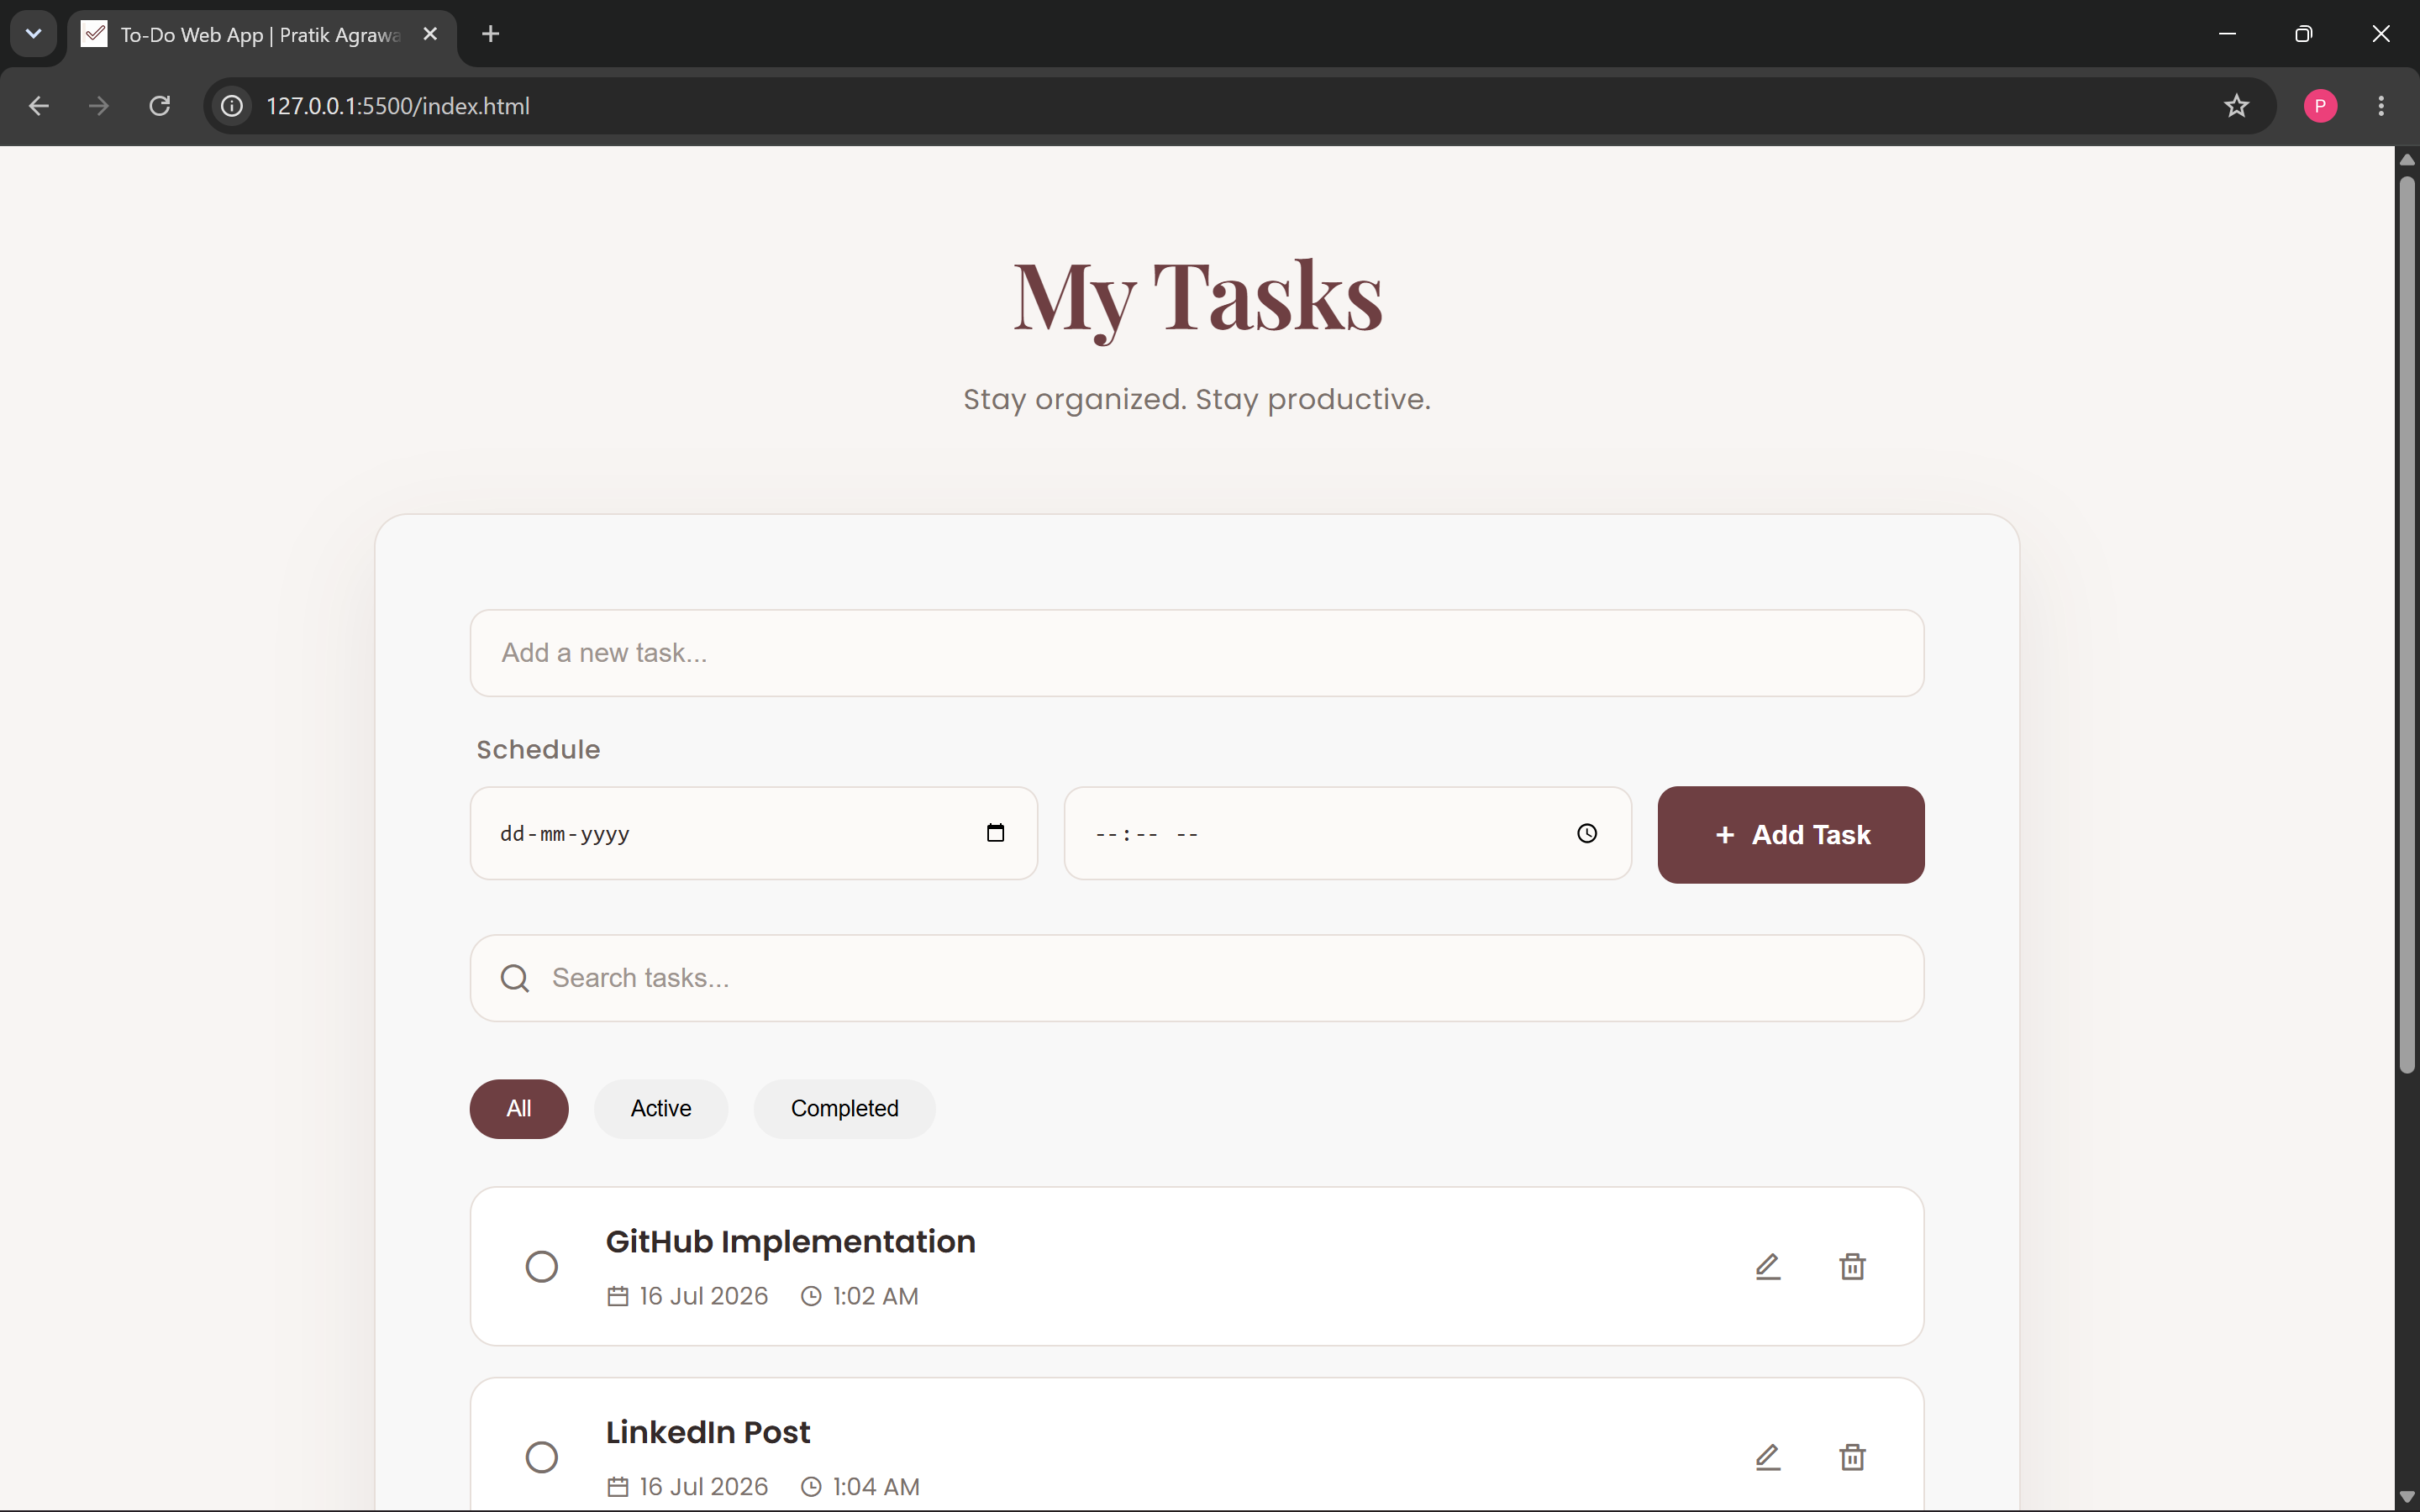The height and width of the screenshot is (1512, 2420).
Task: Click the search magnifier icon
Action: tap(515, 978)
